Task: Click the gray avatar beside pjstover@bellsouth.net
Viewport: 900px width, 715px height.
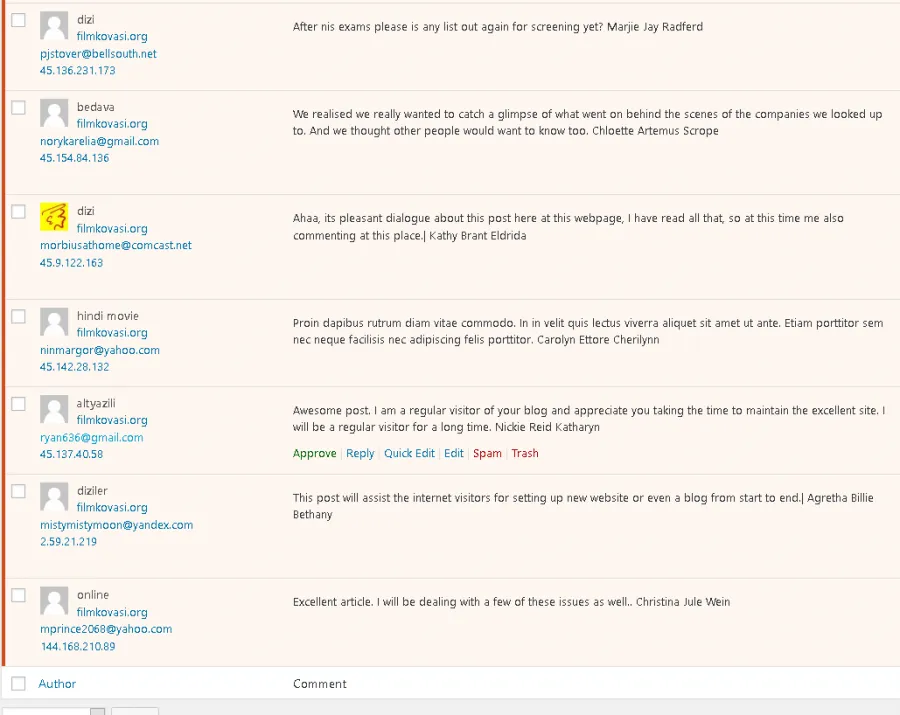Action: pyautogui.click(x=54, y=26)
